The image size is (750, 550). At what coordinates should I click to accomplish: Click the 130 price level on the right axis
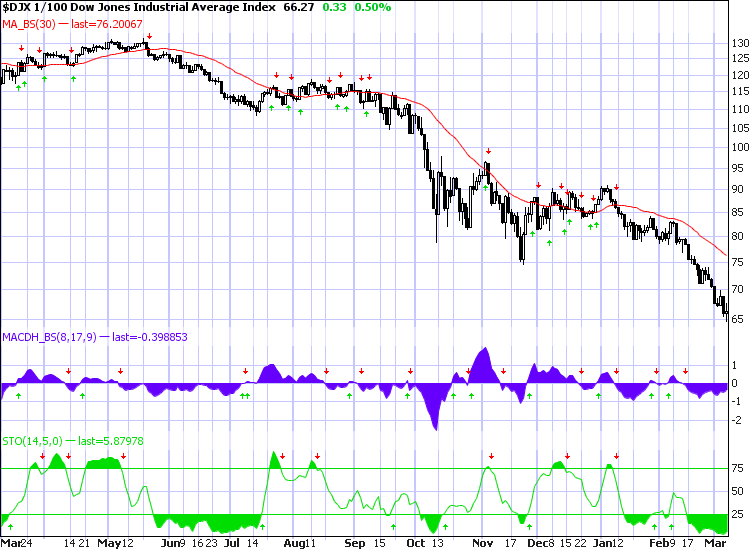click(x=740, y=44)
